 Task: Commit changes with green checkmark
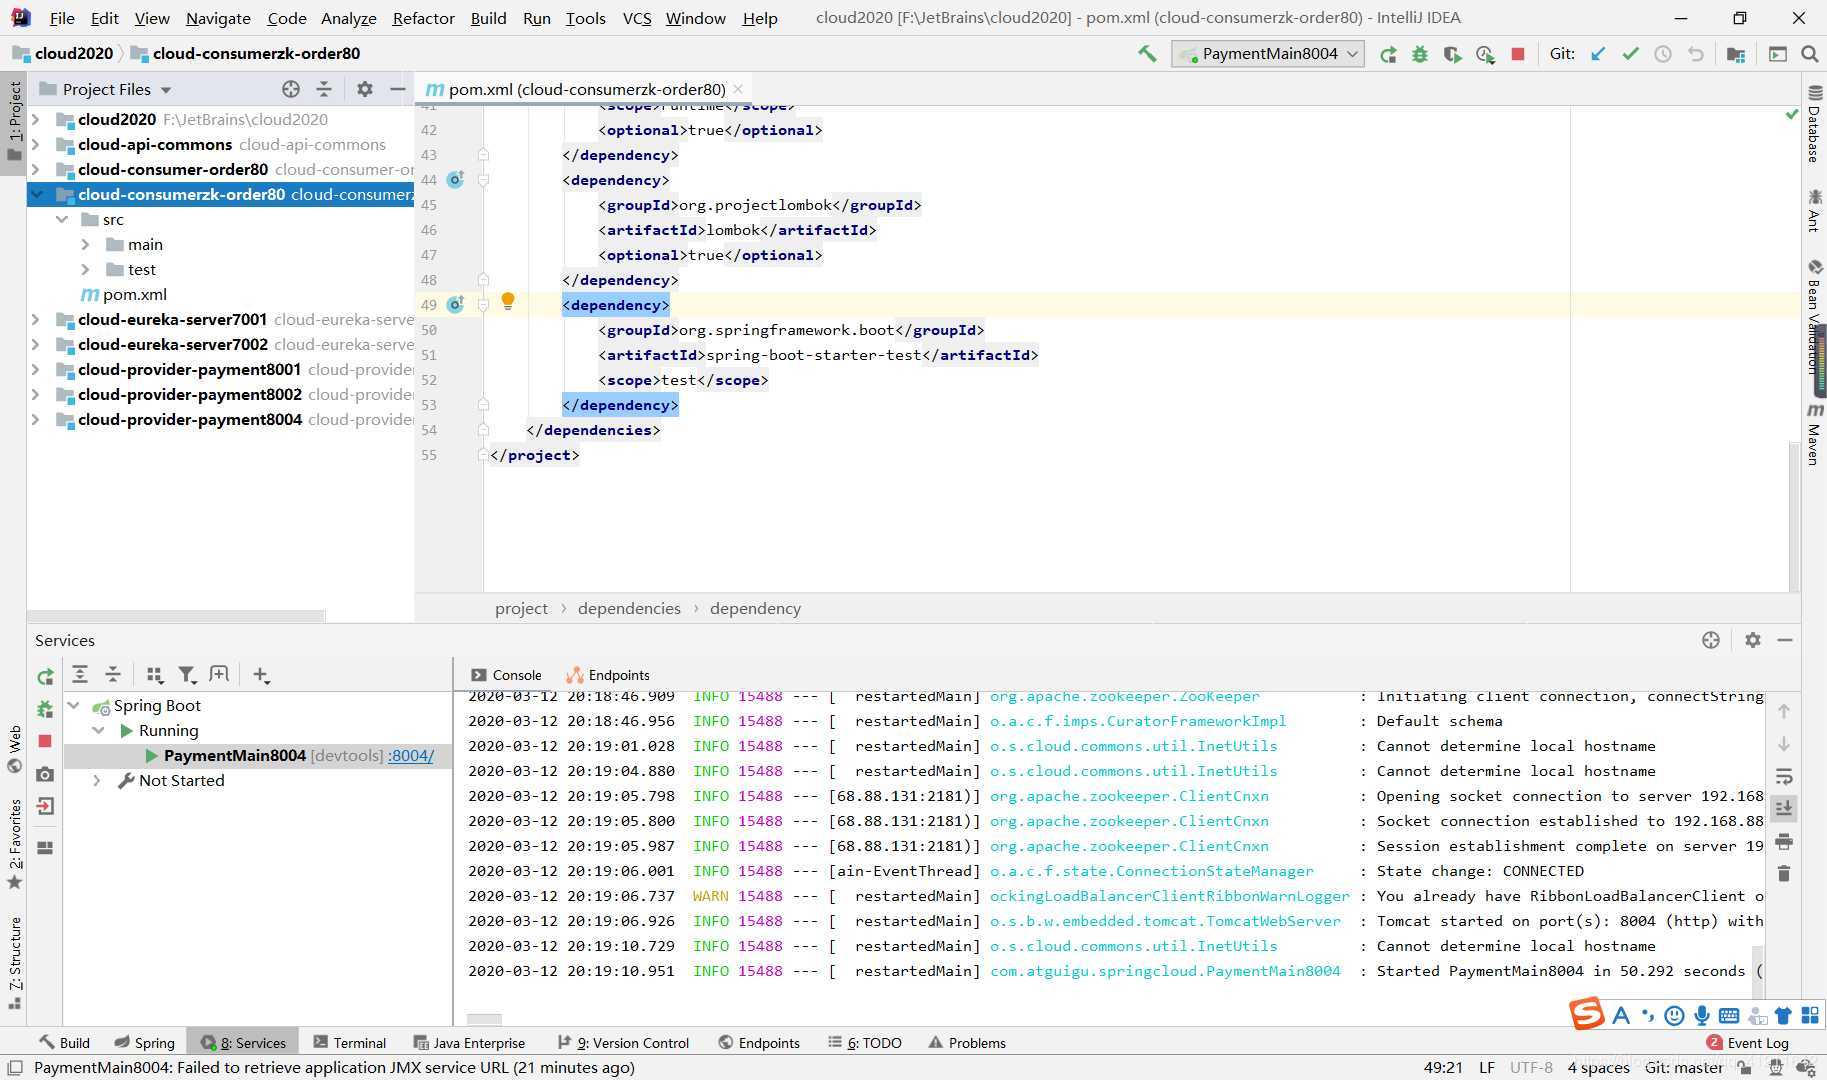pos(1630,54)
